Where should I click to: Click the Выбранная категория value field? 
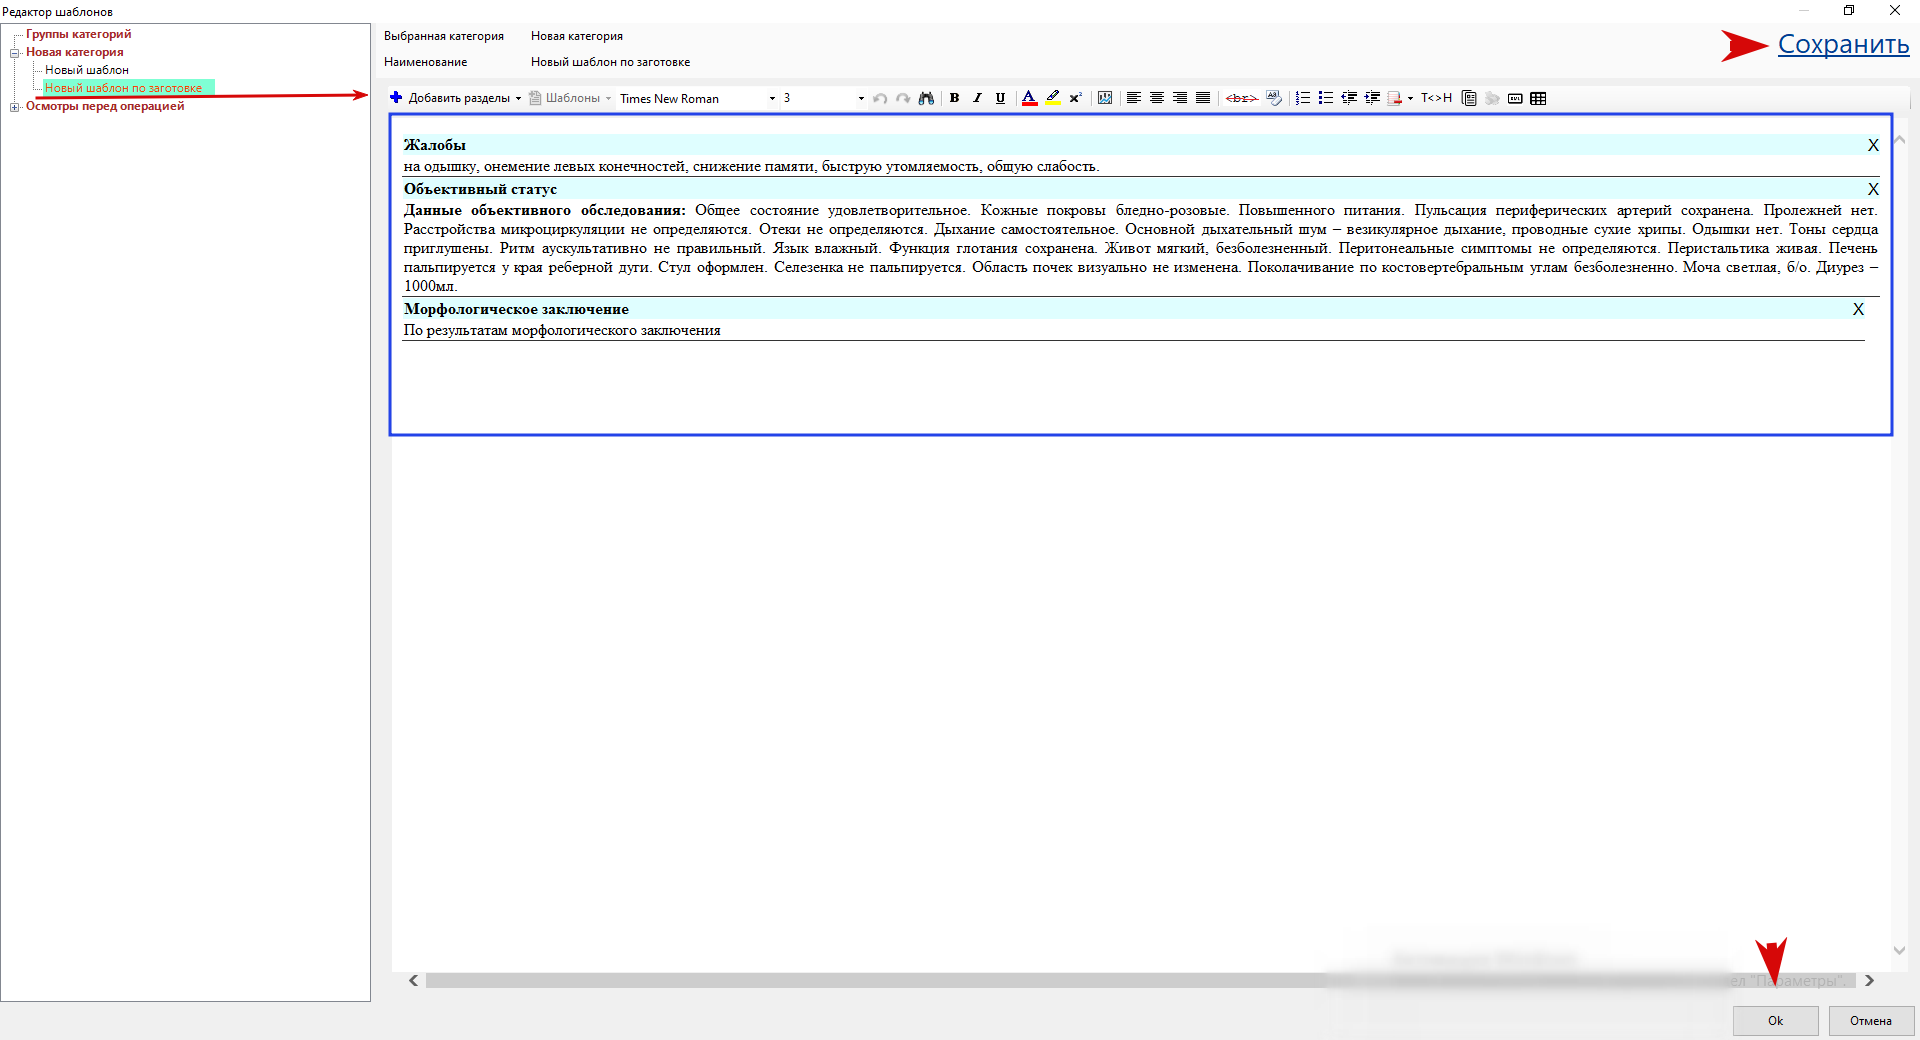pyautogui.click(x=577, y=36)
